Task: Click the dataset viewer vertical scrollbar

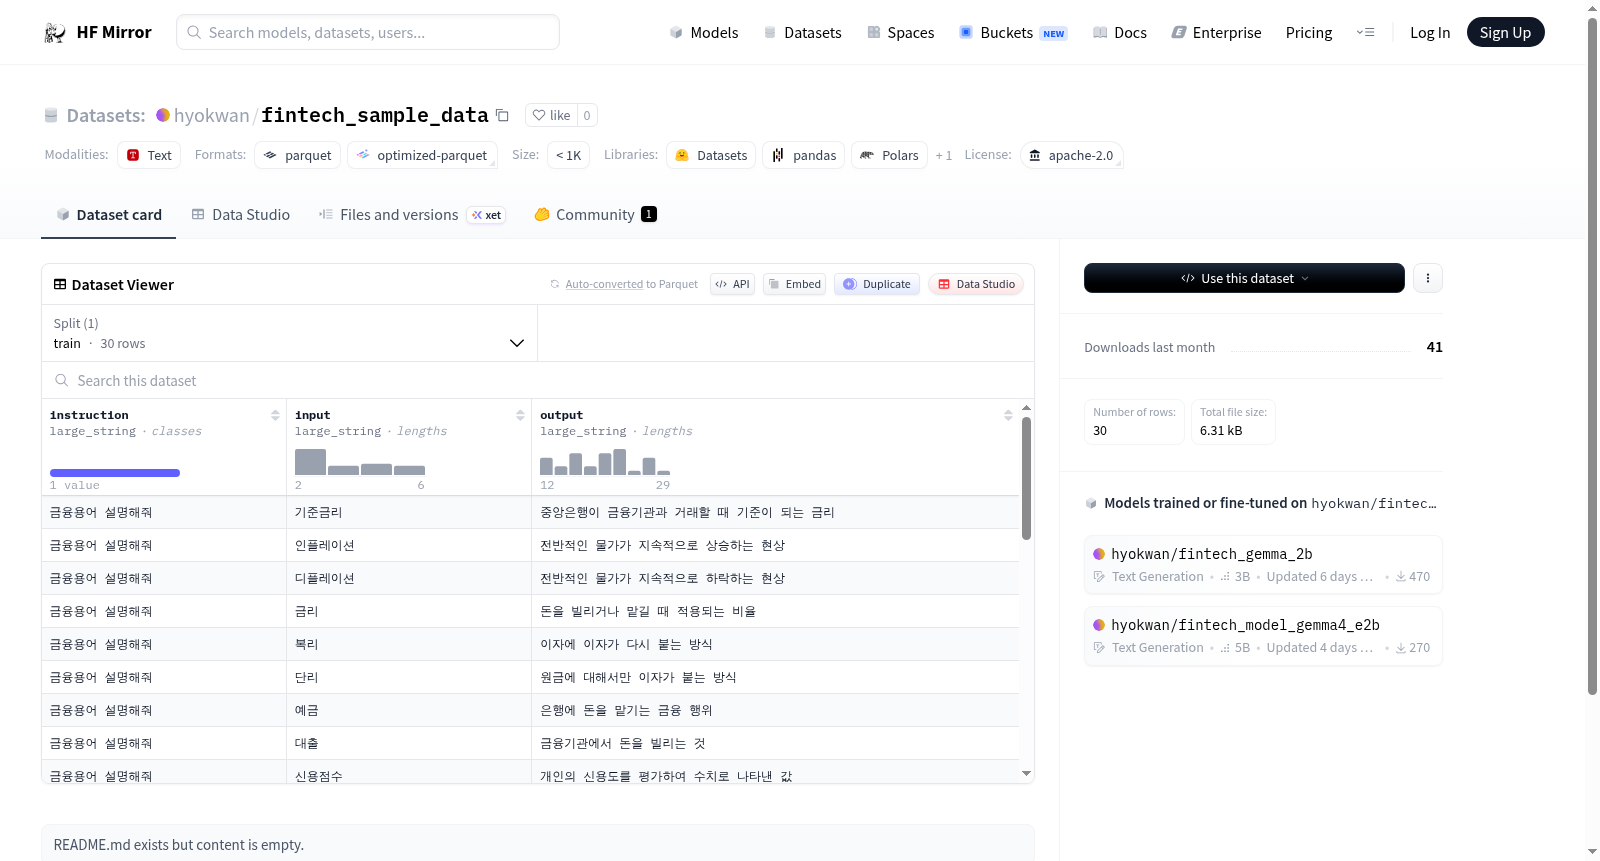Action: (x=1026, y=478)
